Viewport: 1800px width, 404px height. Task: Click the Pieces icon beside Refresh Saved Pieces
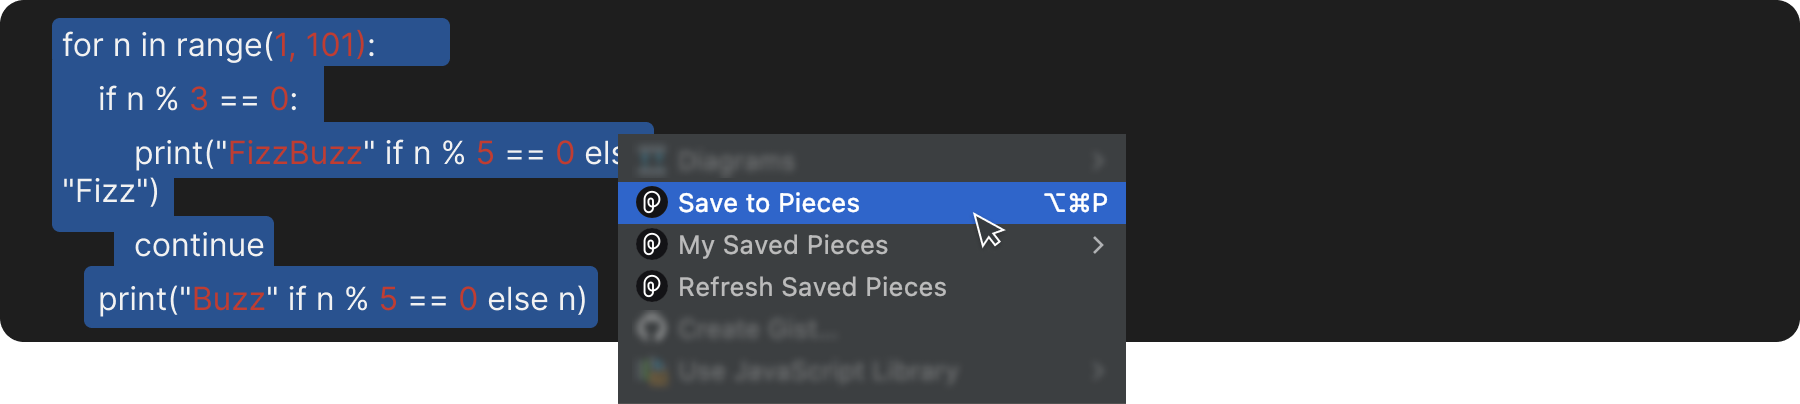(652, 287)
